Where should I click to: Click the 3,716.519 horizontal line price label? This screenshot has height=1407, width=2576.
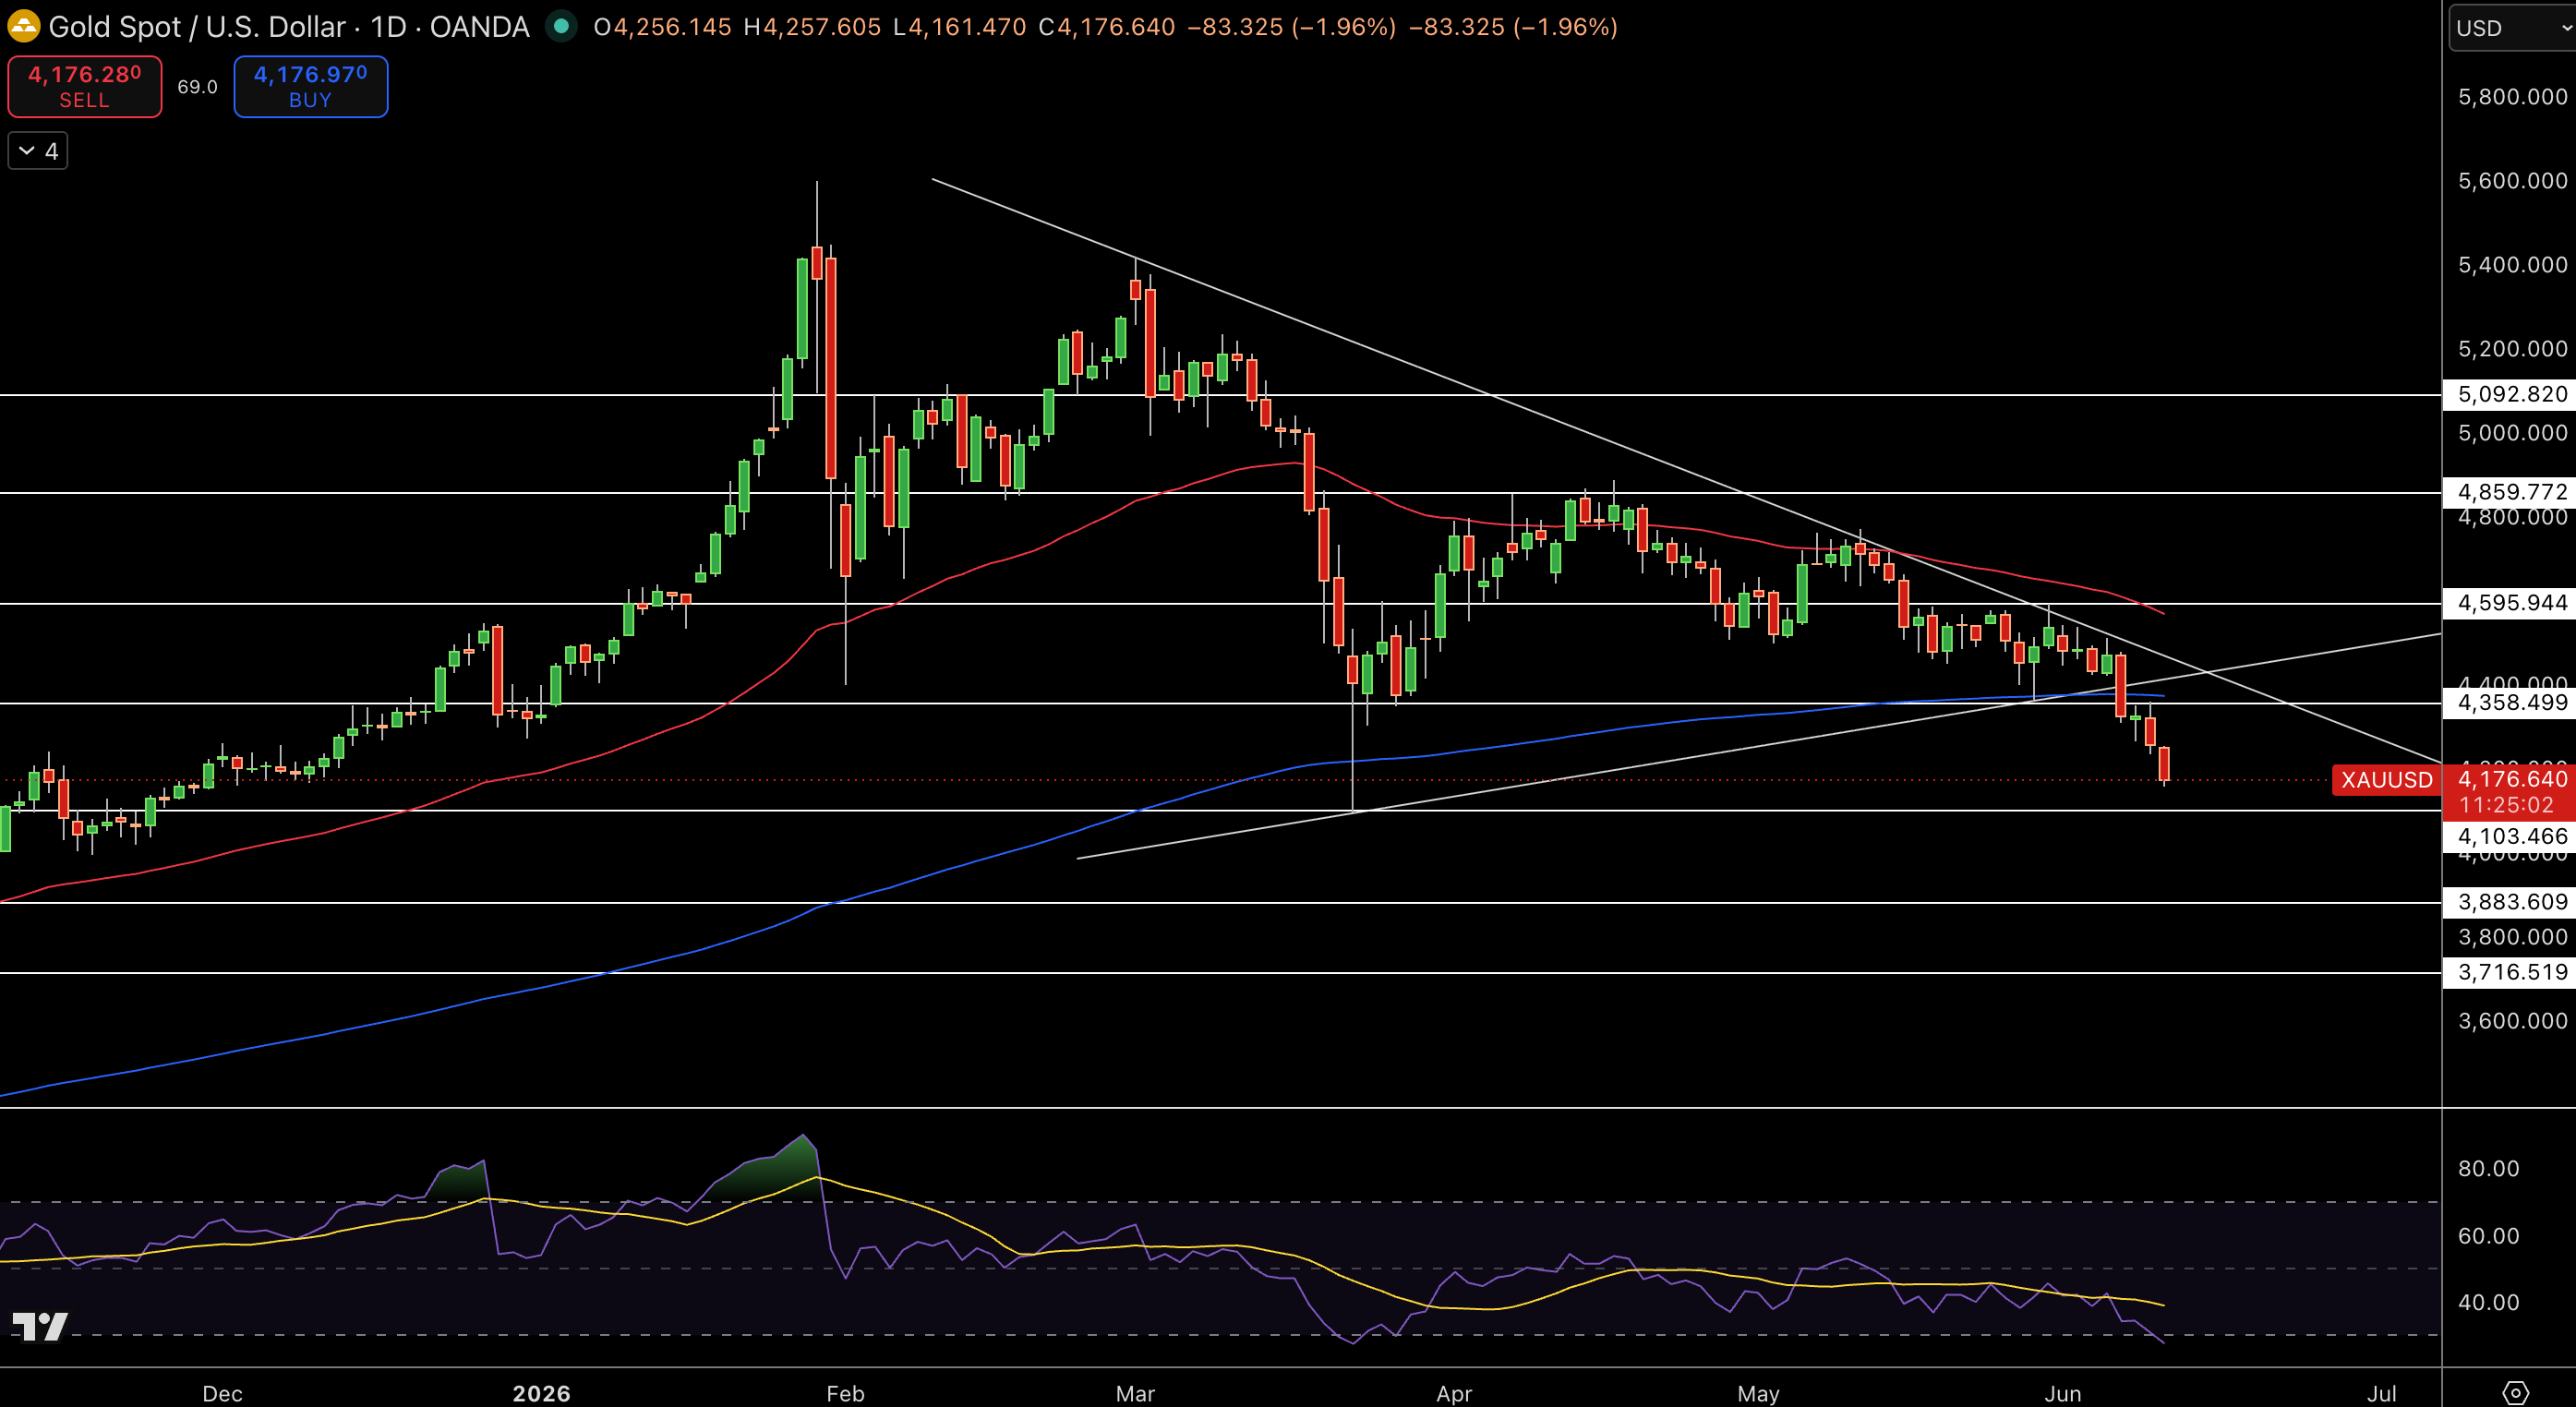coord(2511,972)
